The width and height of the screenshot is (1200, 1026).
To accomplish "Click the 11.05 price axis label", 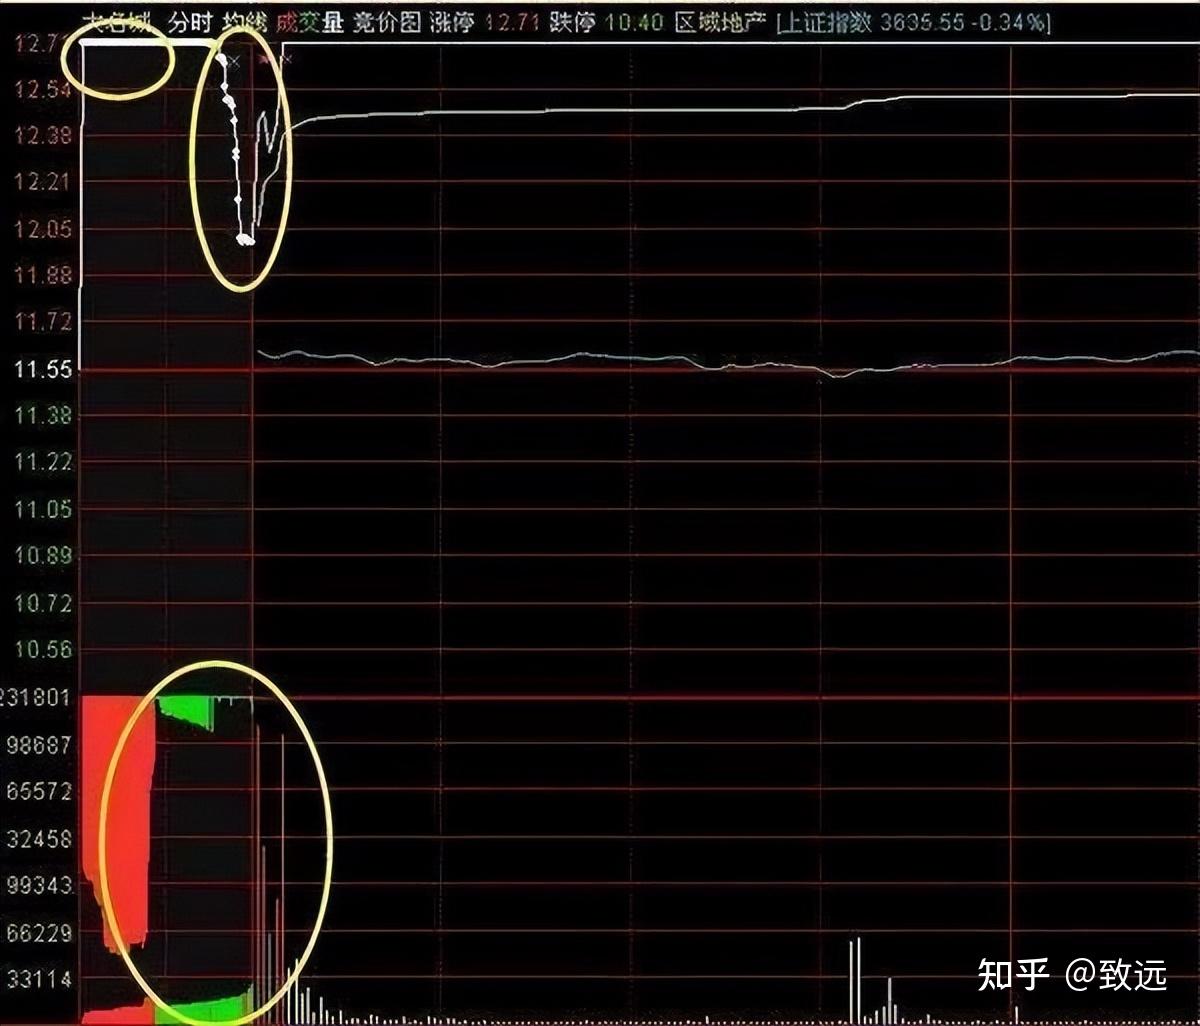I will [42, 510].
